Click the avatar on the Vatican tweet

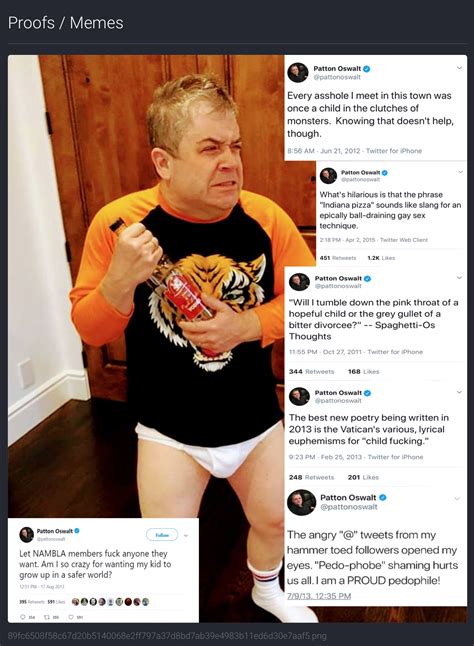click(x=299, y=397)
